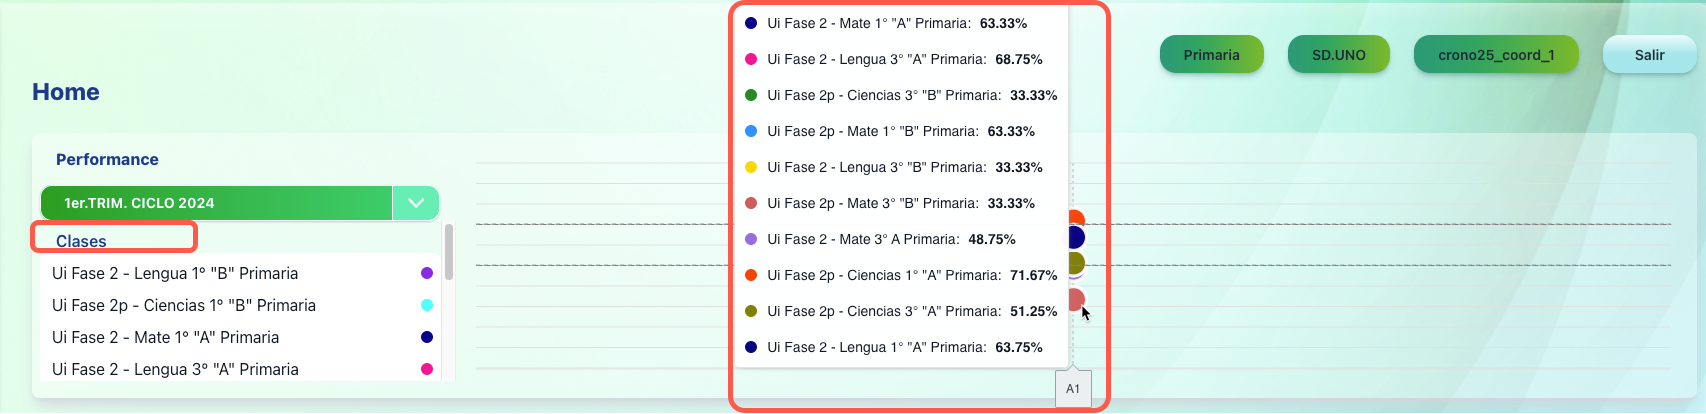Select class Ui Fase 2 - Lengua 3° "A" Primaria
The width and height of the screenshot is (1706, 414).
tap(175, 369)
